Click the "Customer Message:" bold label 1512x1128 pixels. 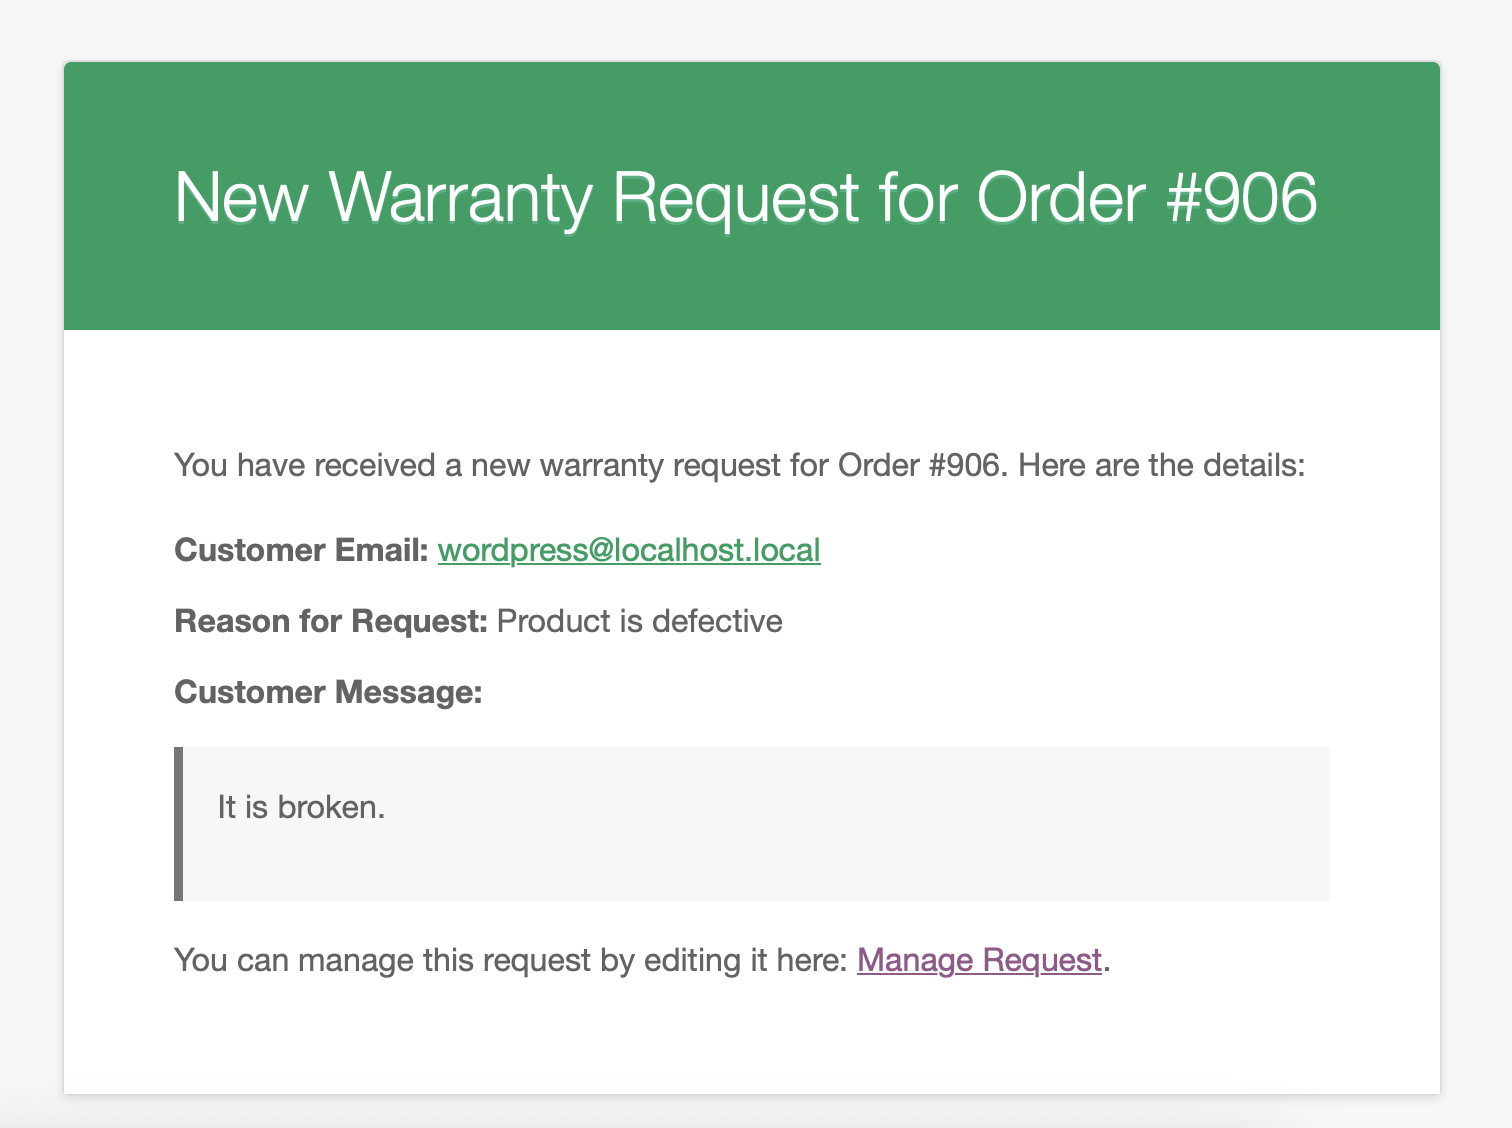click(328, 692)
